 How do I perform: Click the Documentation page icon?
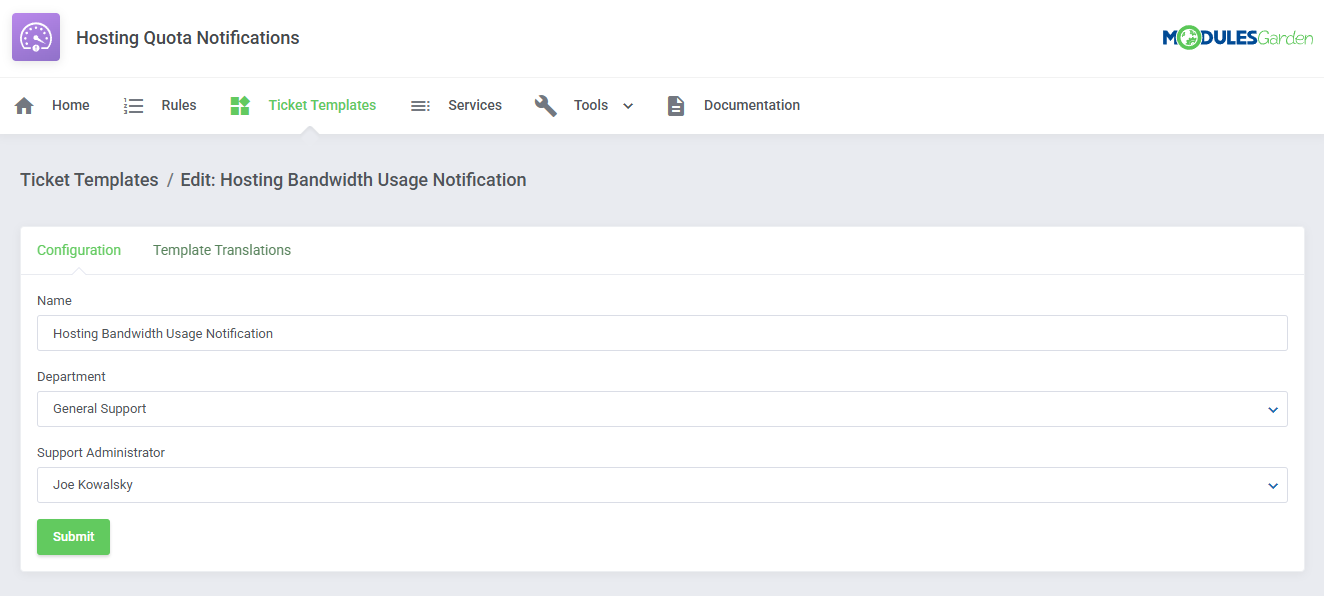click(x=675, y=104)
